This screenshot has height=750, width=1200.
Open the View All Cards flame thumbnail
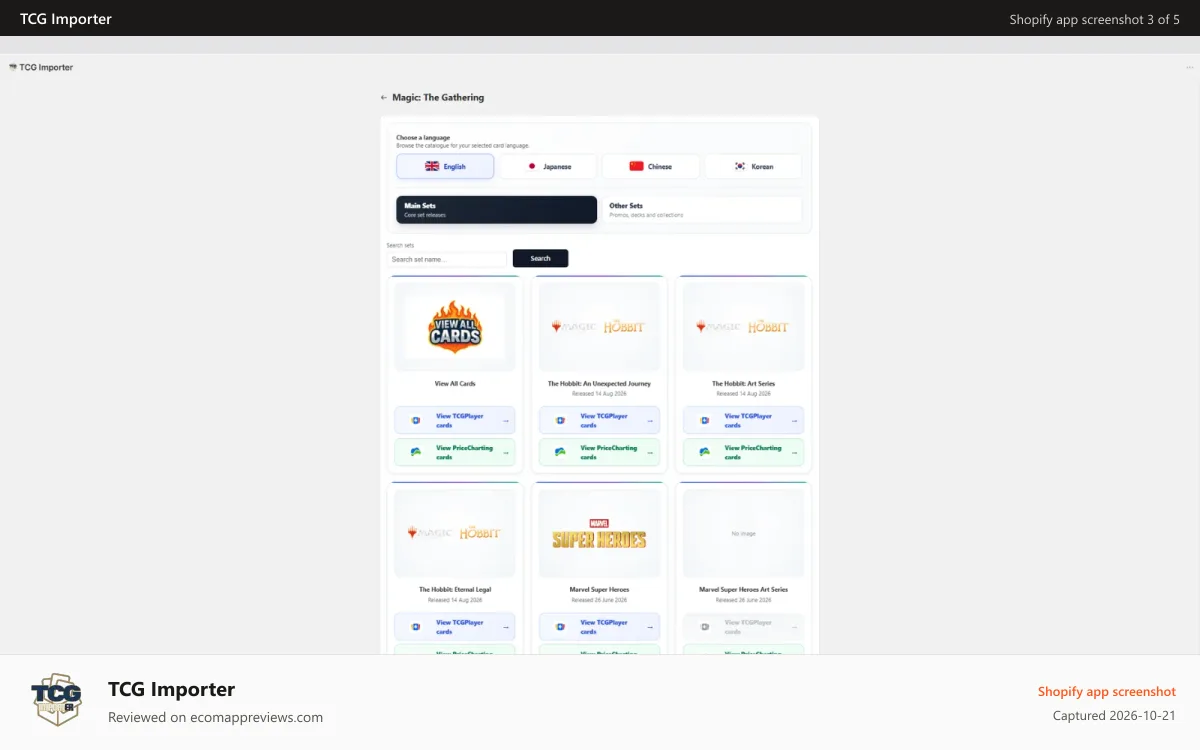click(455, 326)
